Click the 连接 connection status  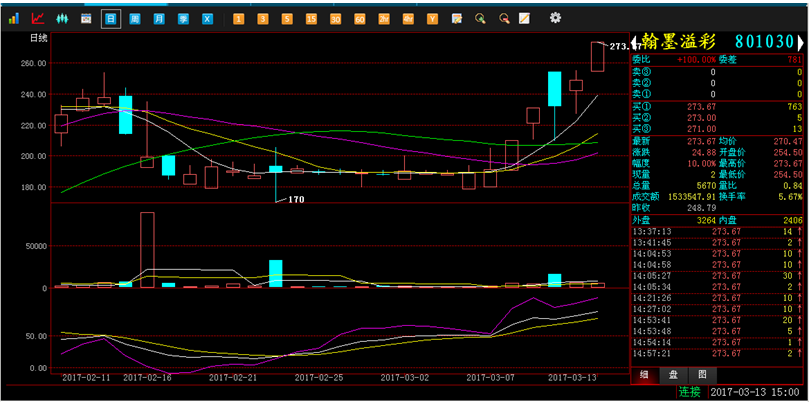pyautogui.click(x=690, y=393)
